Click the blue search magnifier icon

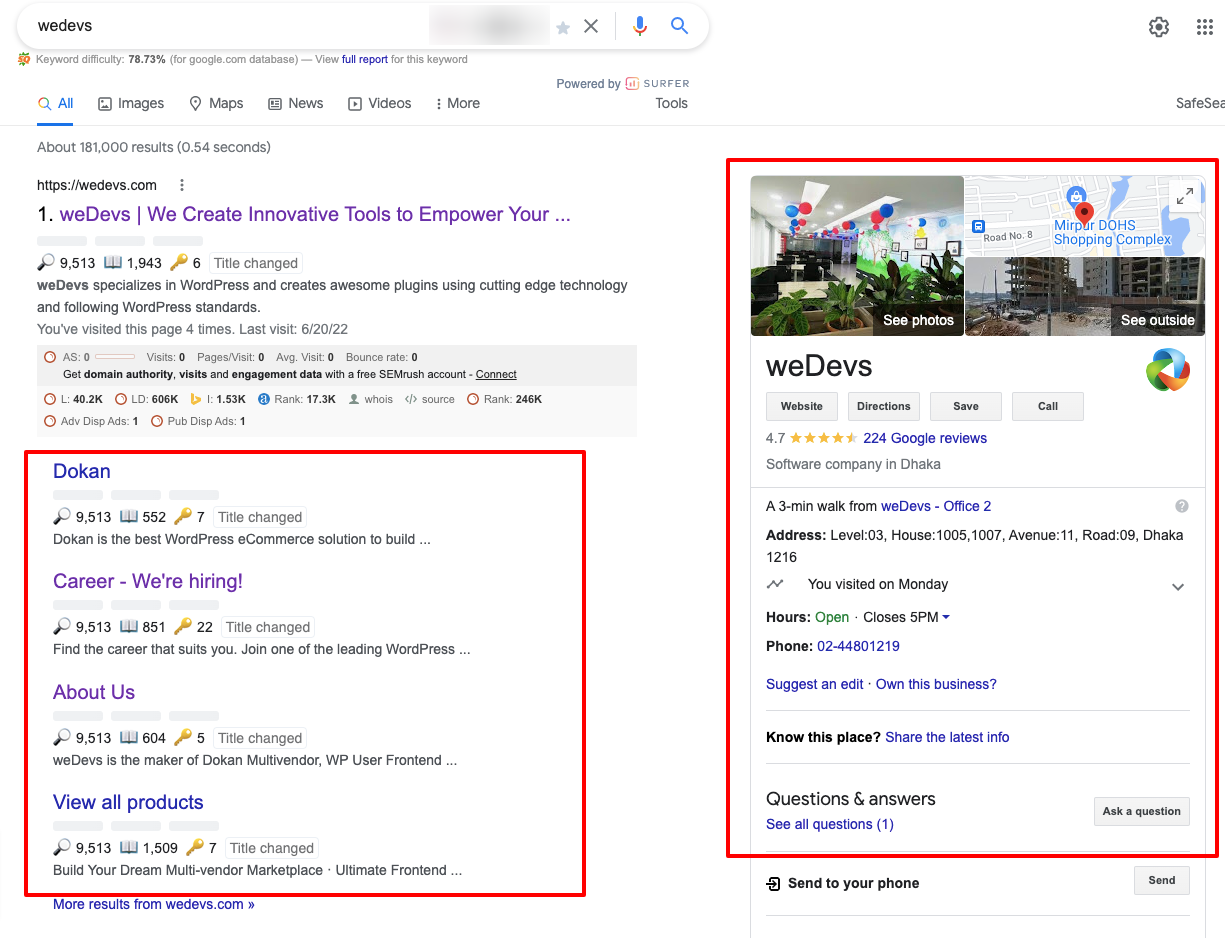(x=679, y=26)
